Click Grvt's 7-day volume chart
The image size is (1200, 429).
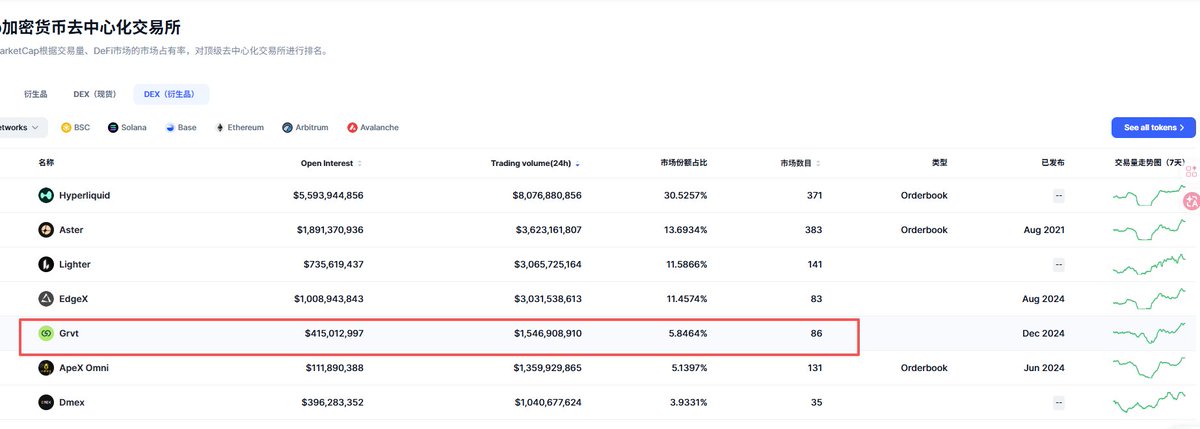(x=1149, y=333)
